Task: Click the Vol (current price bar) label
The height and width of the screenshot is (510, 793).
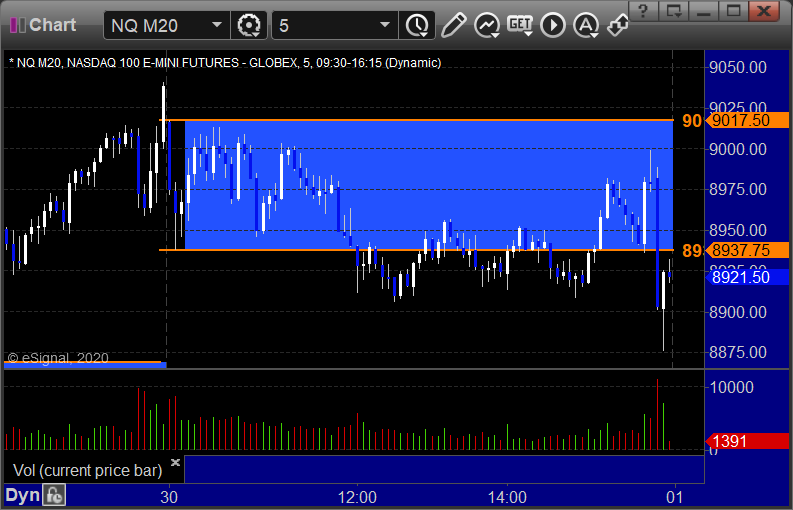Action: pyautogui.click(x=87, y=471)
